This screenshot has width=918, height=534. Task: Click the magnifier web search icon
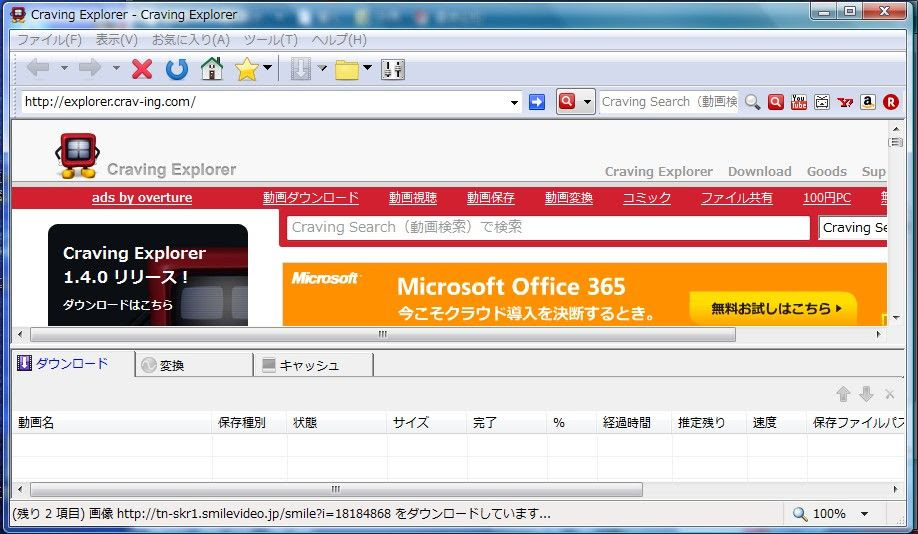753,102
